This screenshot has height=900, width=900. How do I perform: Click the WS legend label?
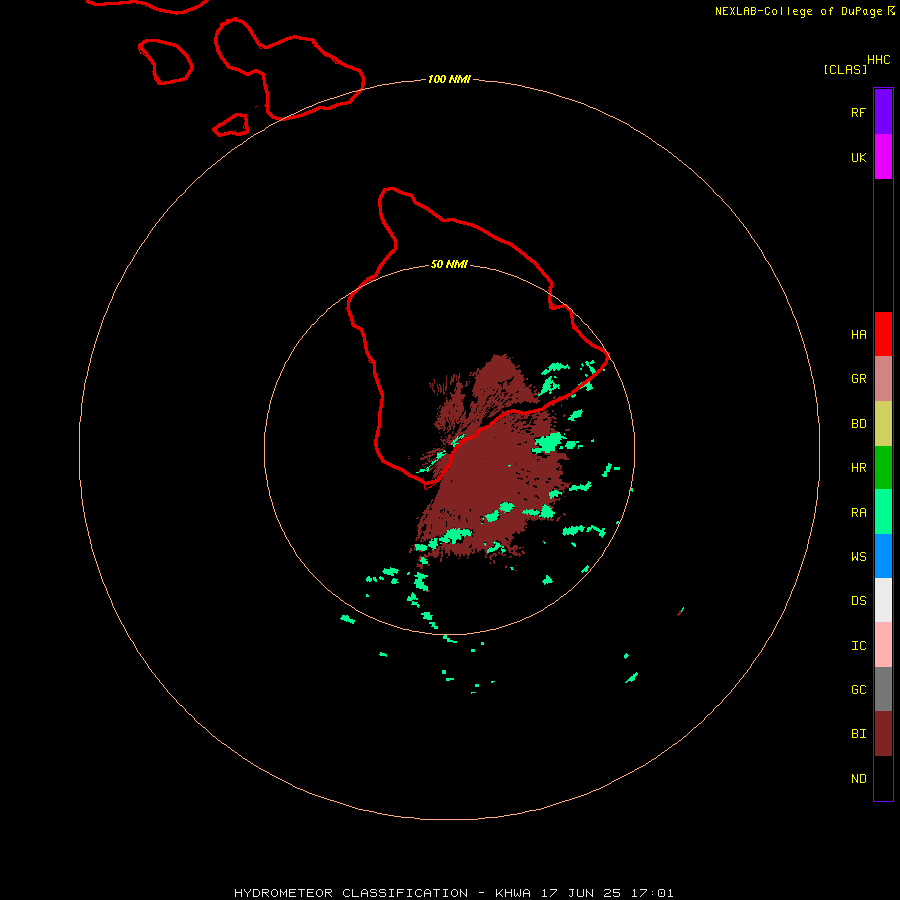pos(858,557)
